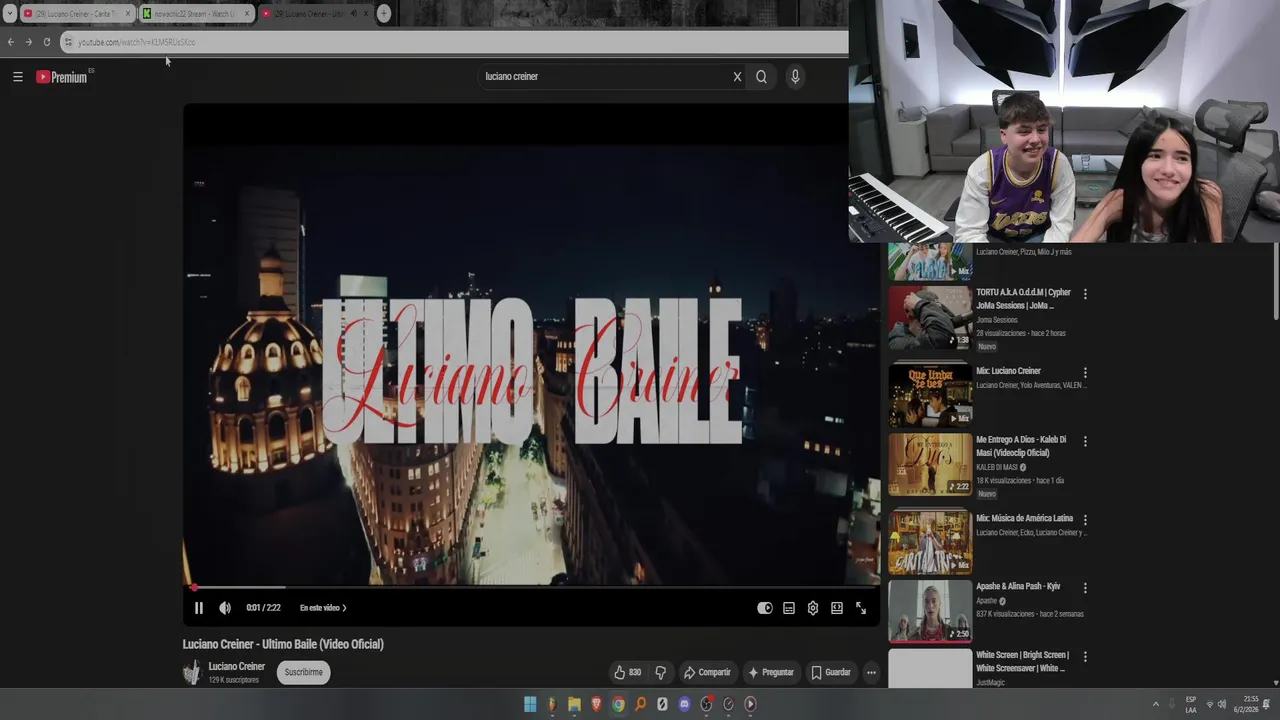
Task: Launch Brave browser from the taskbar
Action: 596,704
